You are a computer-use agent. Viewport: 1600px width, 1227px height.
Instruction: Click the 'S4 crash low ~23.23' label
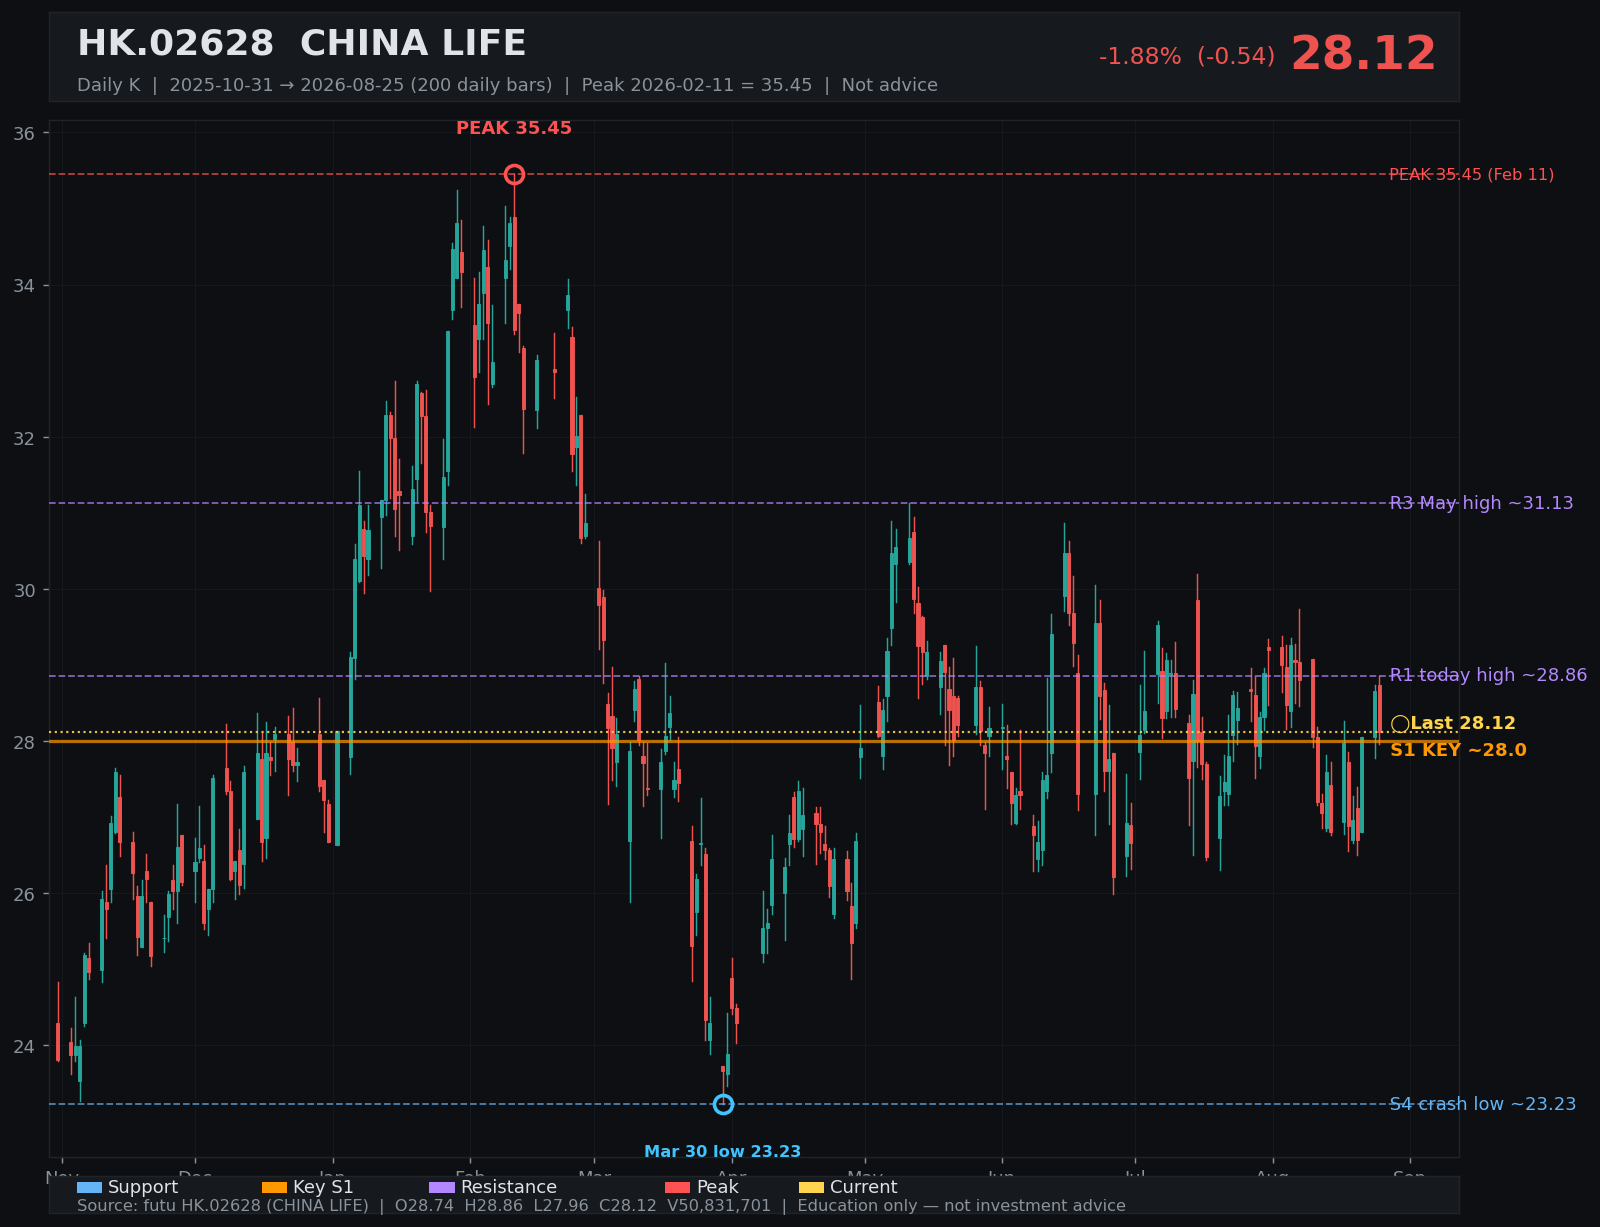pyautogui.click(x=1483, y=1104)
